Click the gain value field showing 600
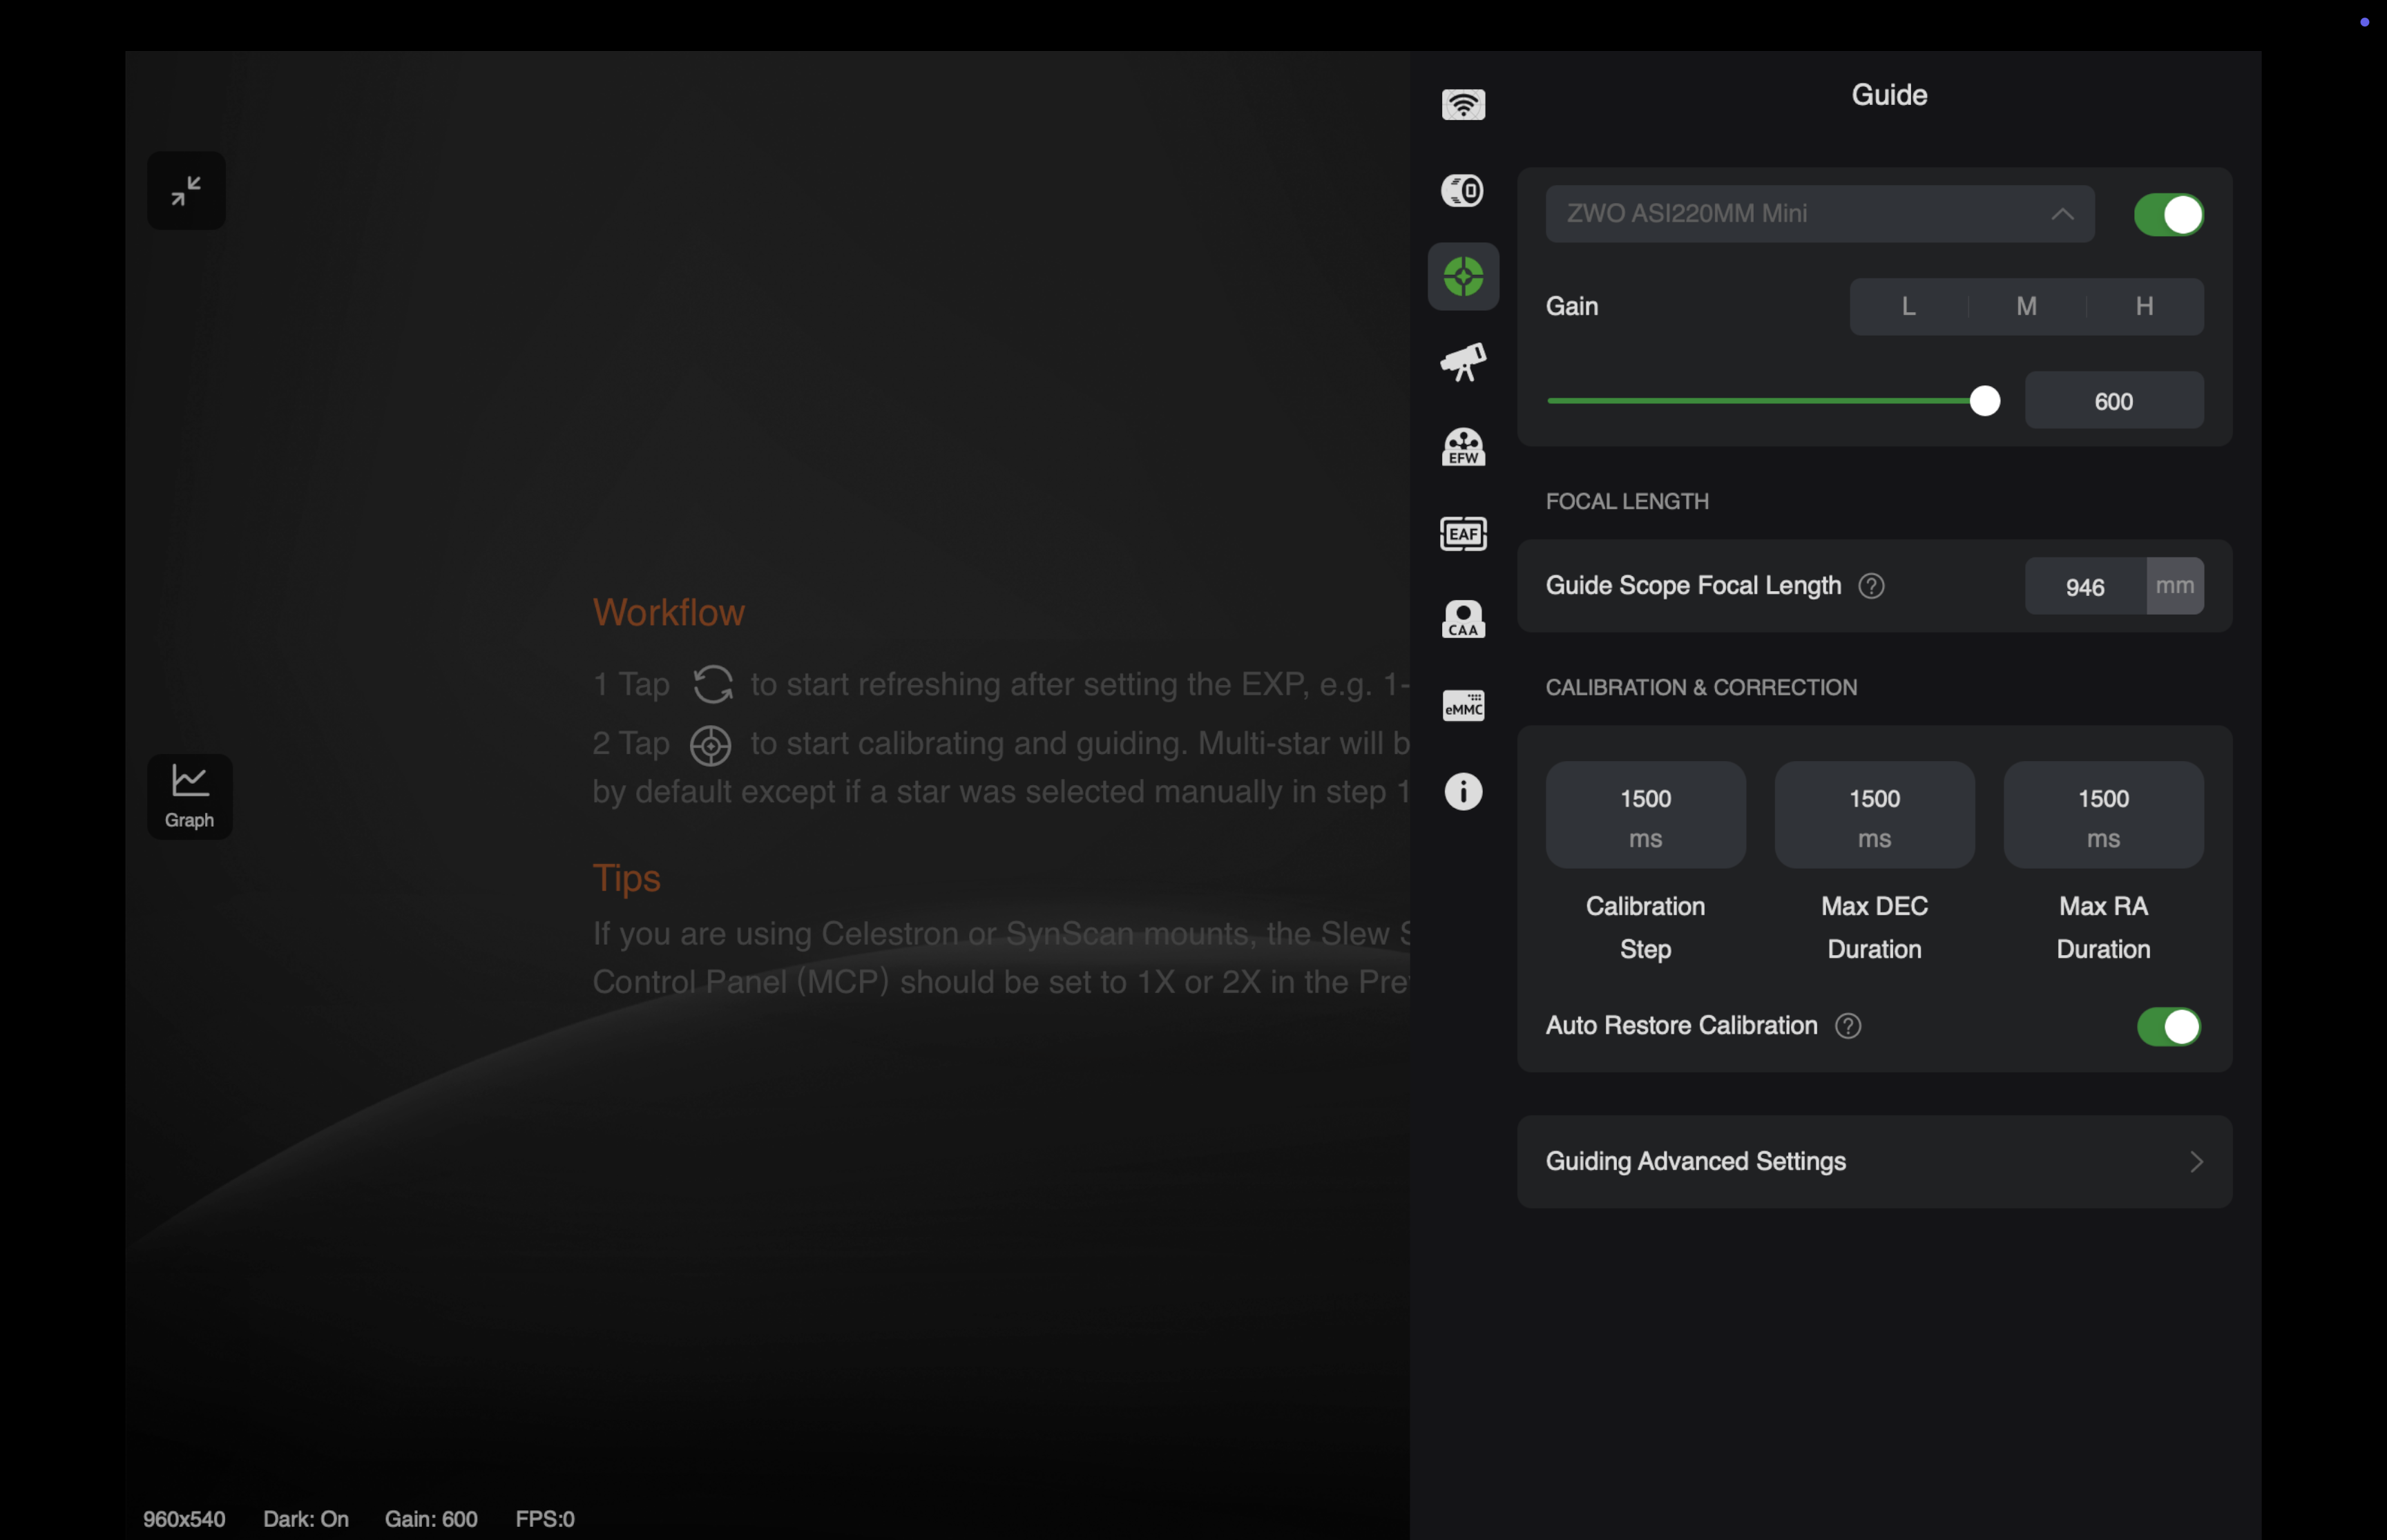 coord(2114,401)
